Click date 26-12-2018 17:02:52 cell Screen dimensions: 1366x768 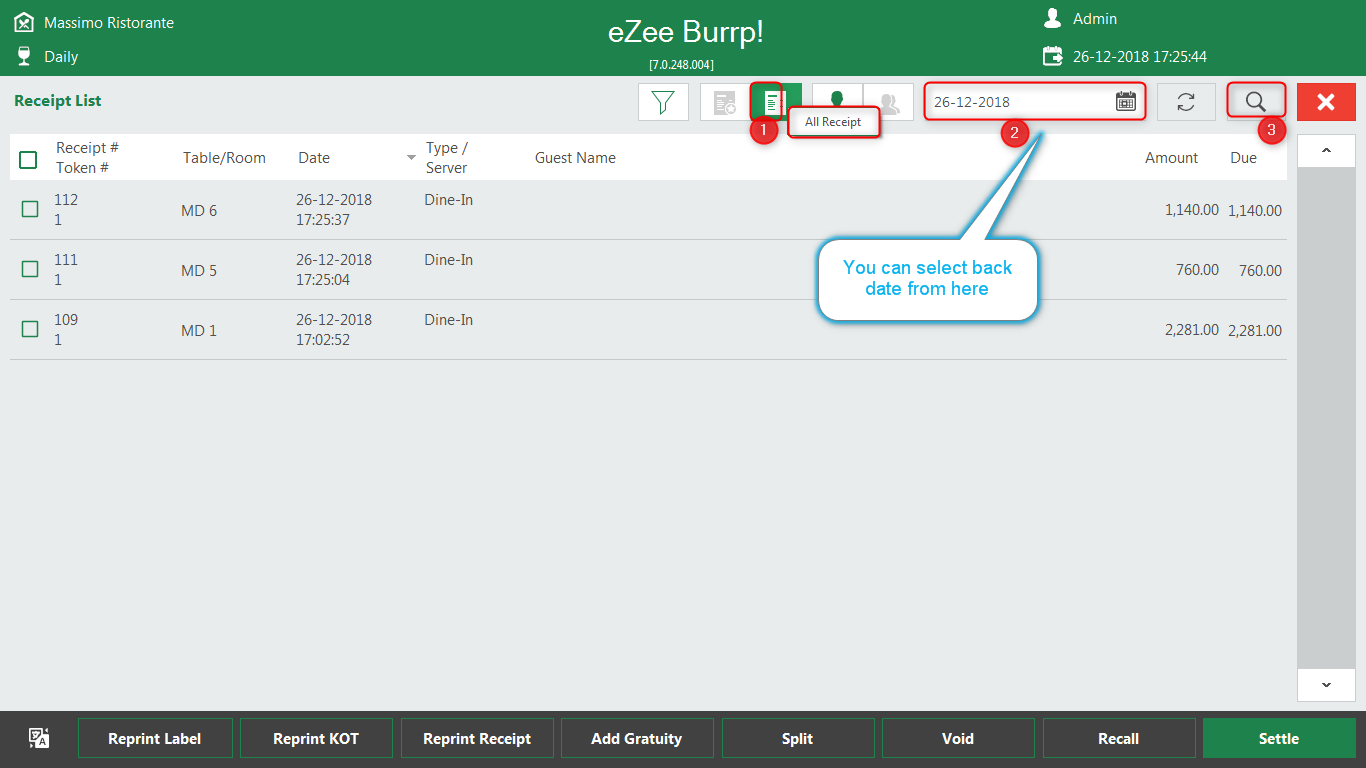pyautogui.click(x=334, y=330)
